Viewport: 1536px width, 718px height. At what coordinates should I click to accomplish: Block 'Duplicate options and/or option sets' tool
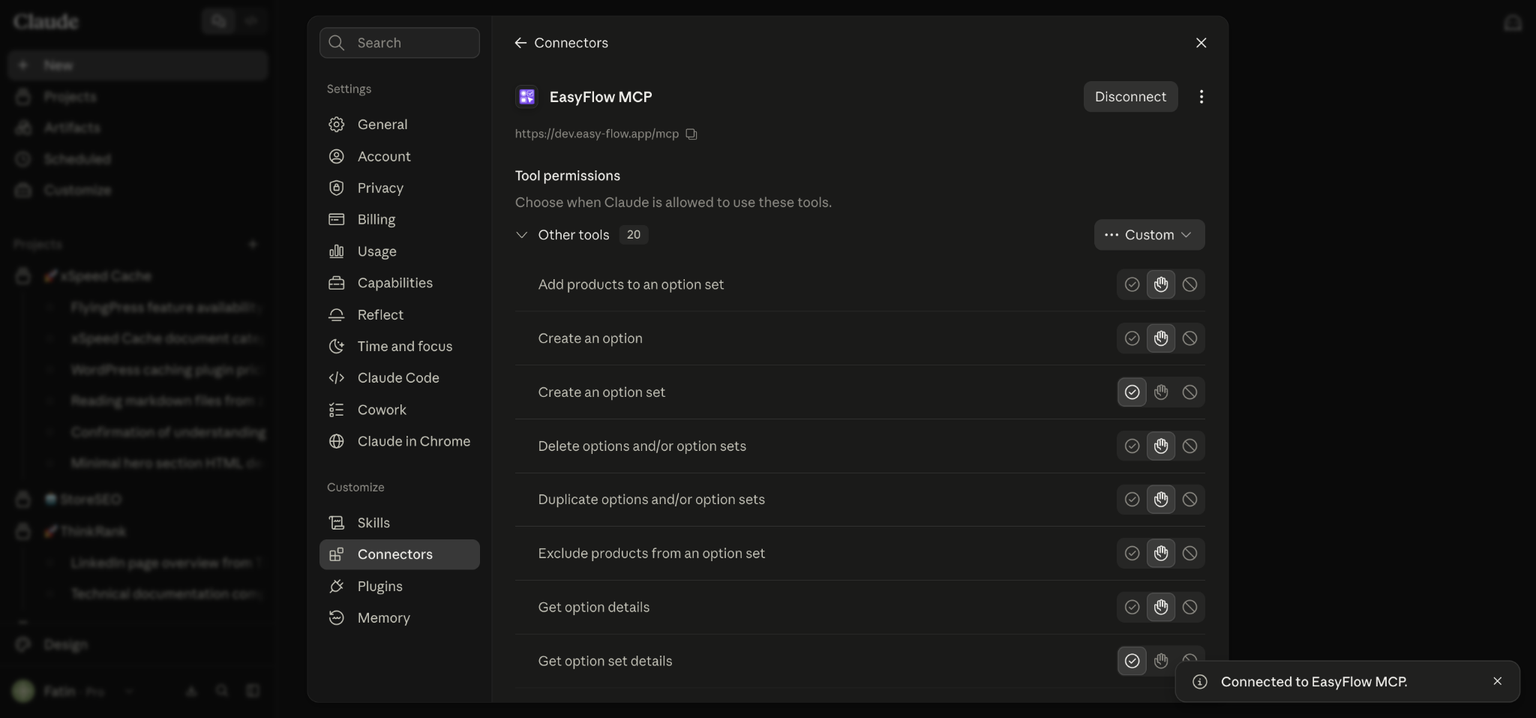(x=1190, y=500)
